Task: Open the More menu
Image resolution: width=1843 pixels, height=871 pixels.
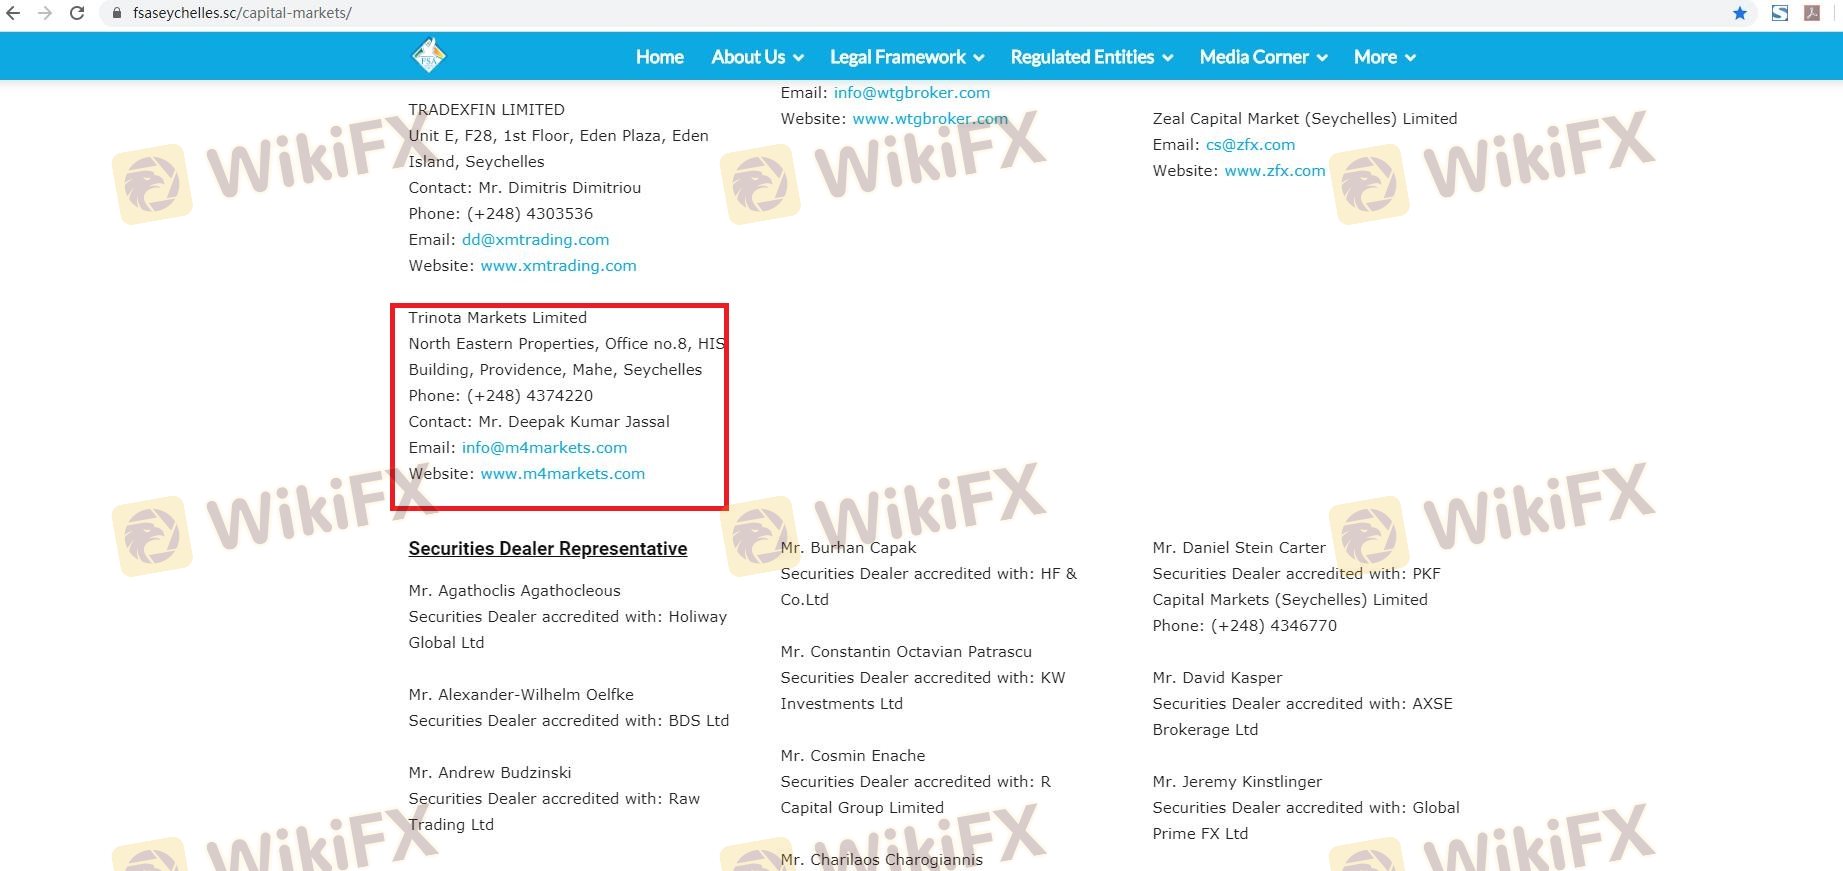Action: (1384, 57)
